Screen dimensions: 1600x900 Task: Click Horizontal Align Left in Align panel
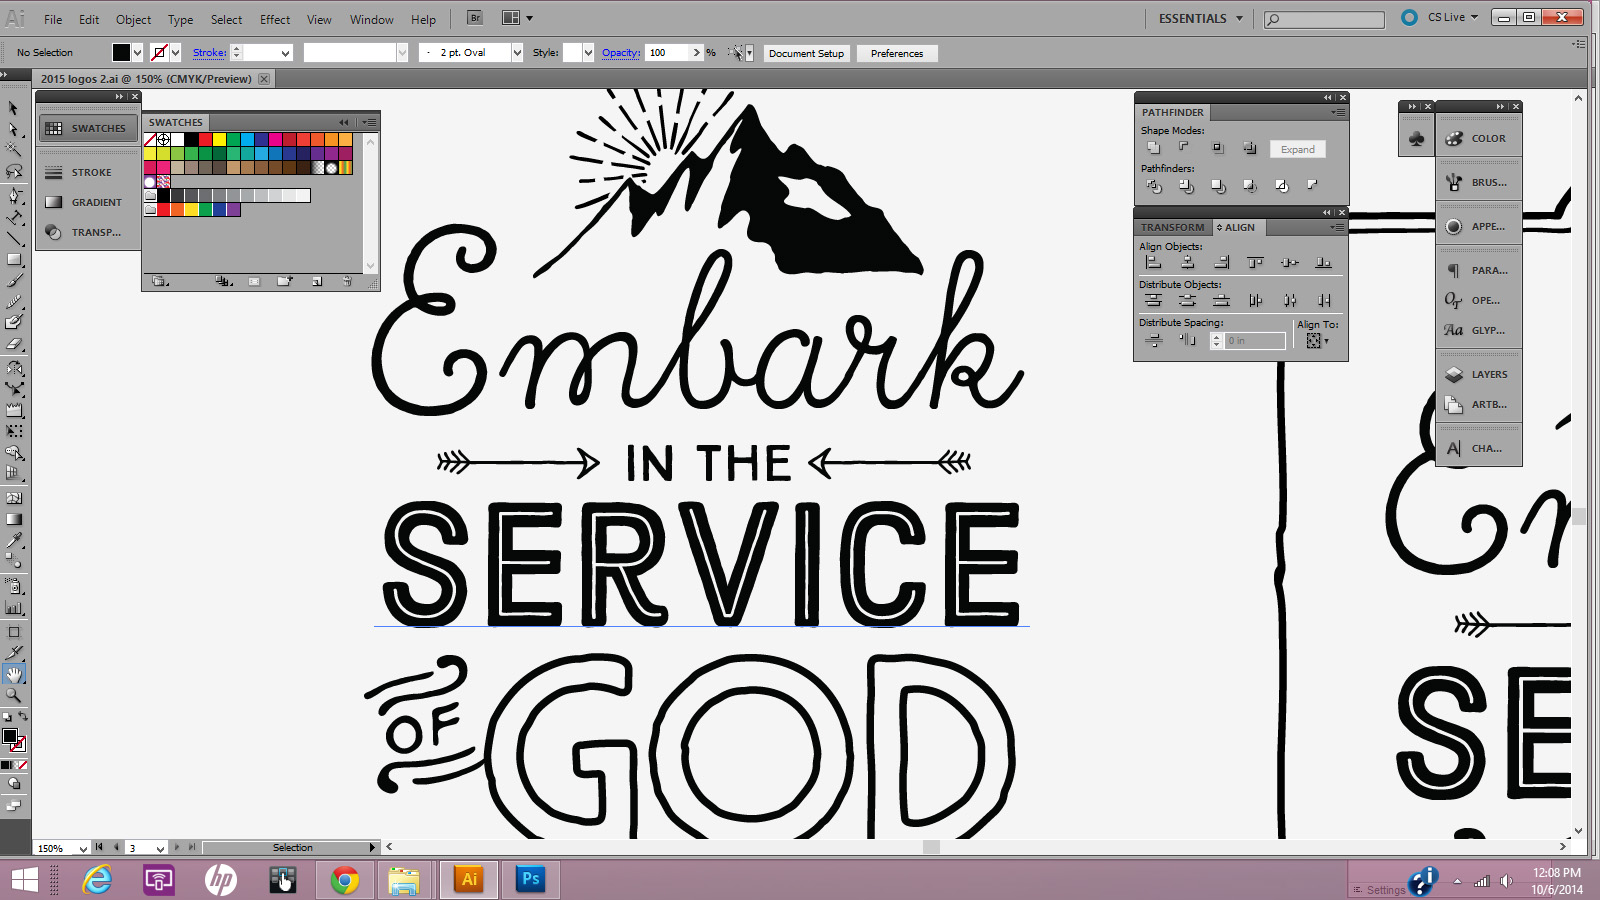[x=1153, y=262]
